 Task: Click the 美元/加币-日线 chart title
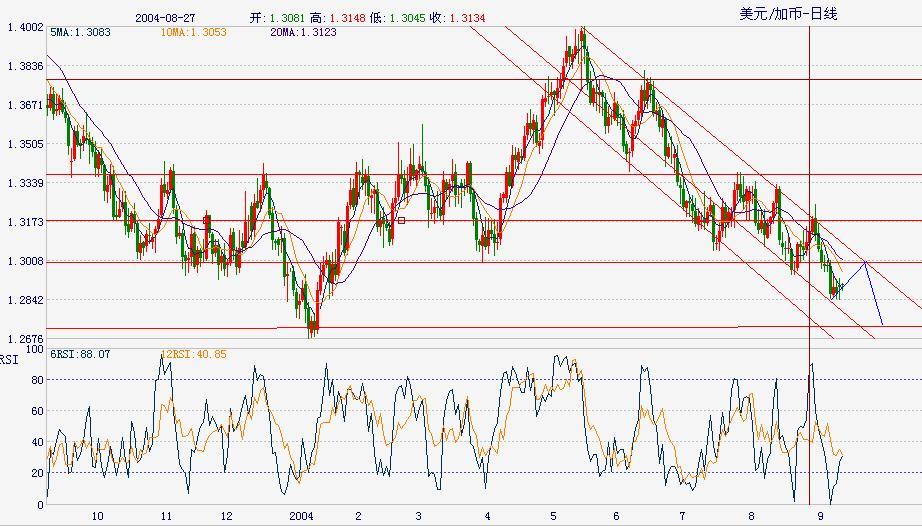[x=788, y=13]
